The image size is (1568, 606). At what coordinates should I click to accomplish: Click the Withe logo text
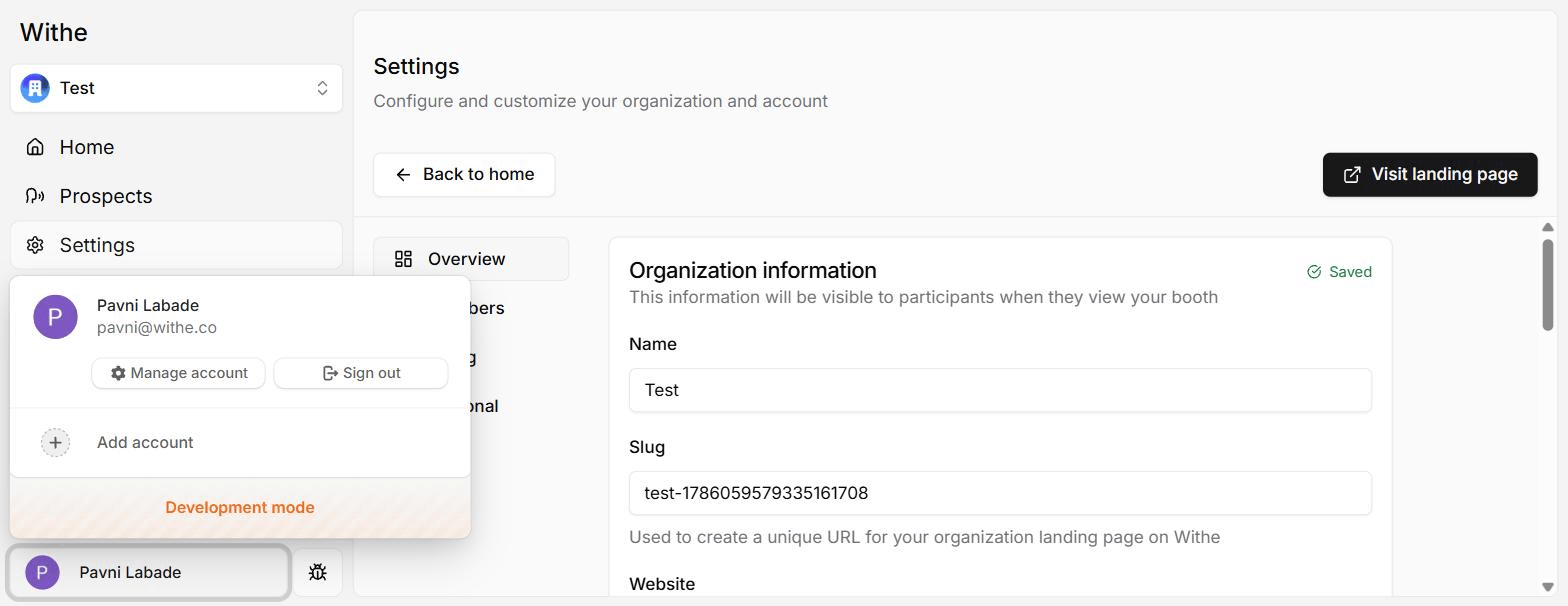[54, 32]
